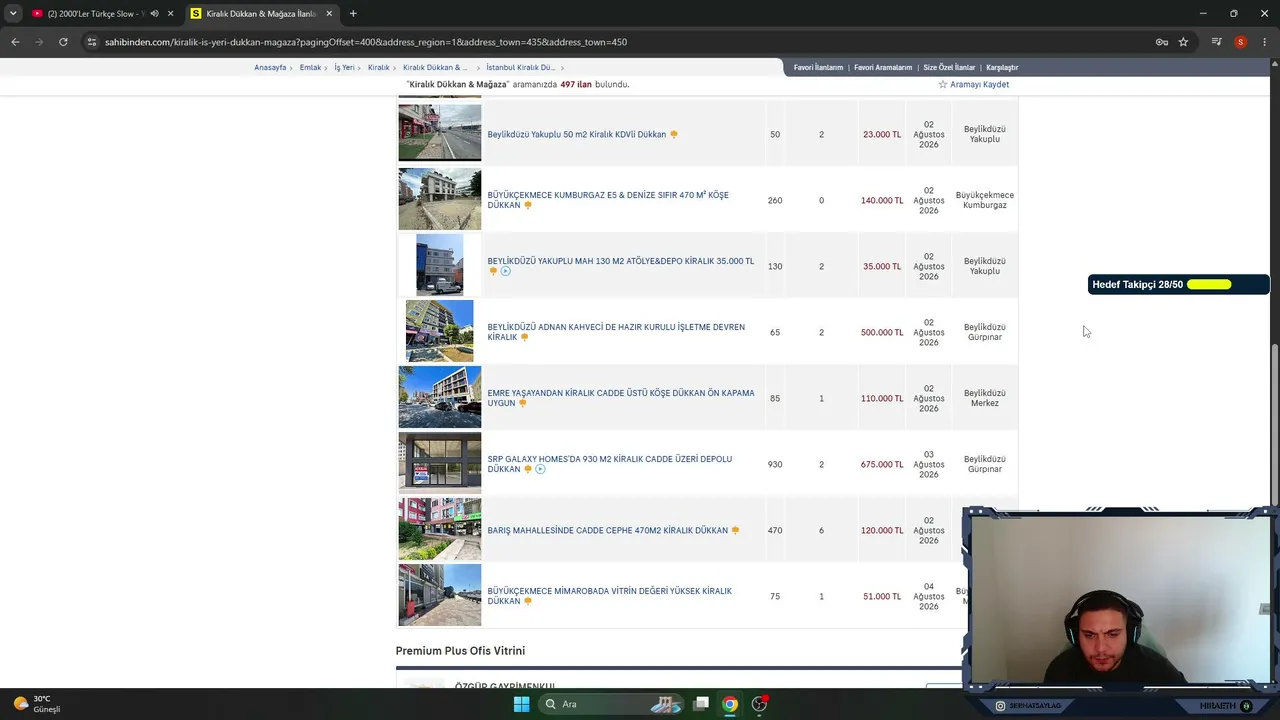Open the Yakuplu Mah 130 M2 atölye&depo listing
Screen dimensions: 1280x720
click(x=621, y=261)
